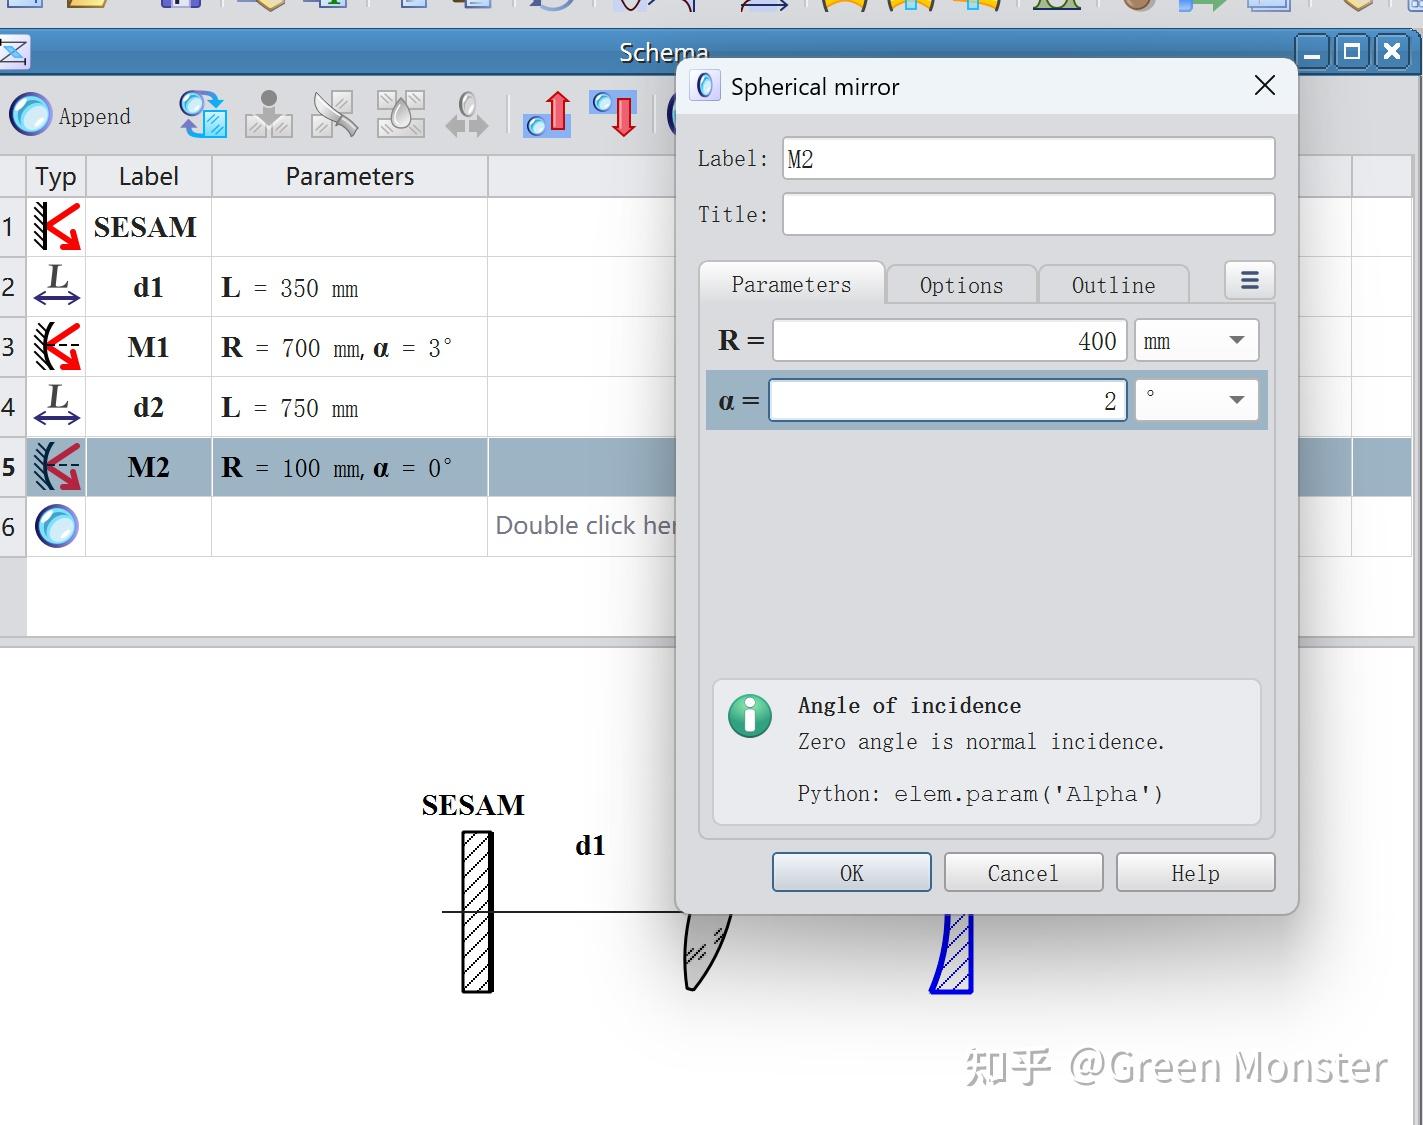Click the empty Title input field

tap(1028, 214)
